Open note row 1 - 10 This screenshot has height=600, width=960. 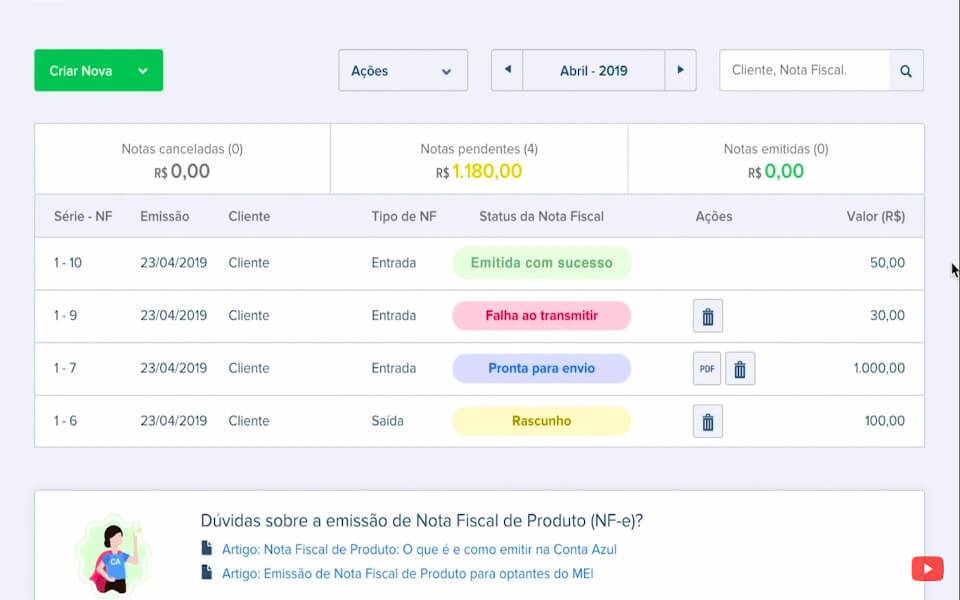click(479, 263)
